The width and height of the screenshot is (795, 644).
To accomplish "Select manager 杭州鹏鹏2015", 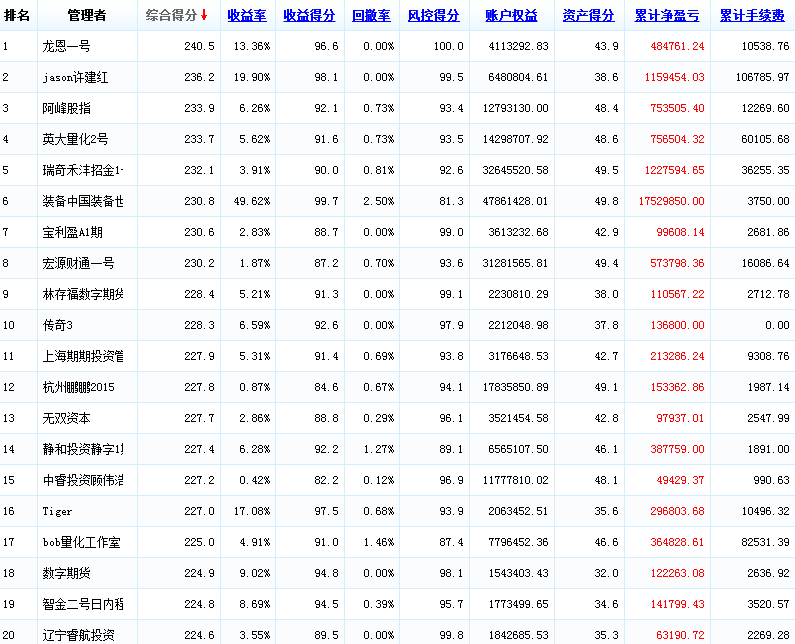I will pos(79,386).
